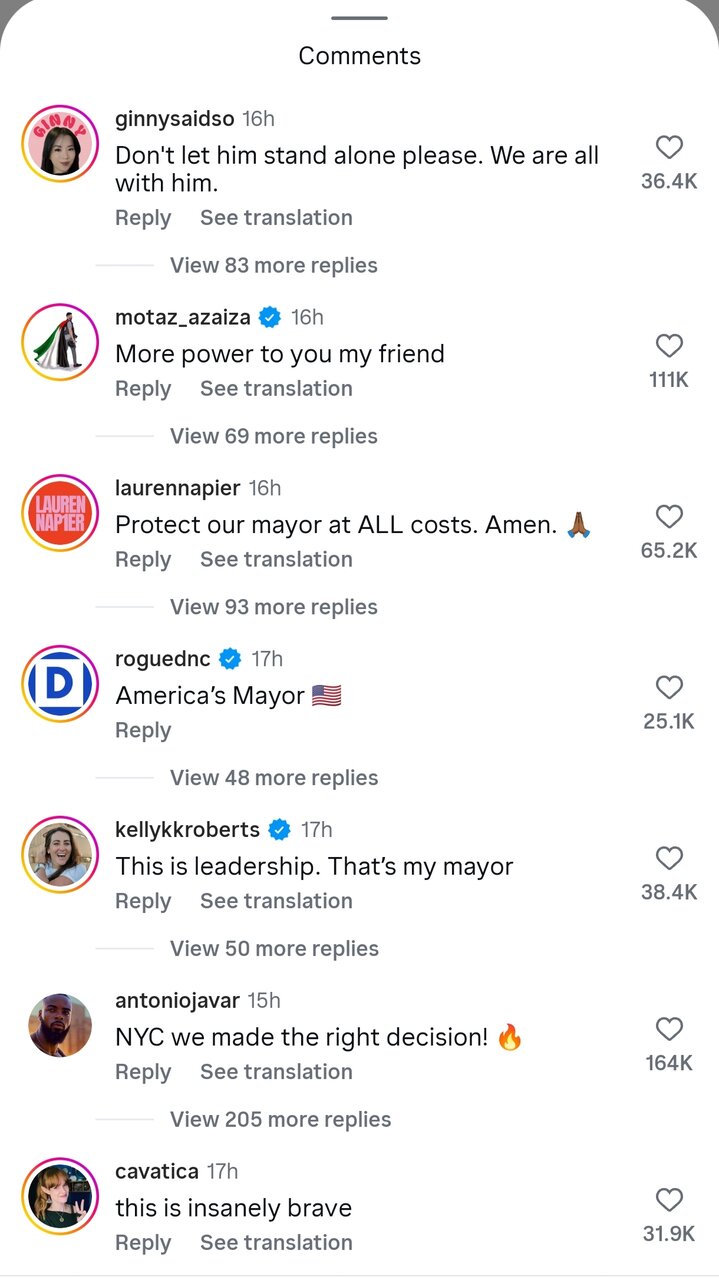The width and height of the screenshot is (719, 1280).
Task: Open antoniojavar's profile picture
Action: click(60, 1026)
